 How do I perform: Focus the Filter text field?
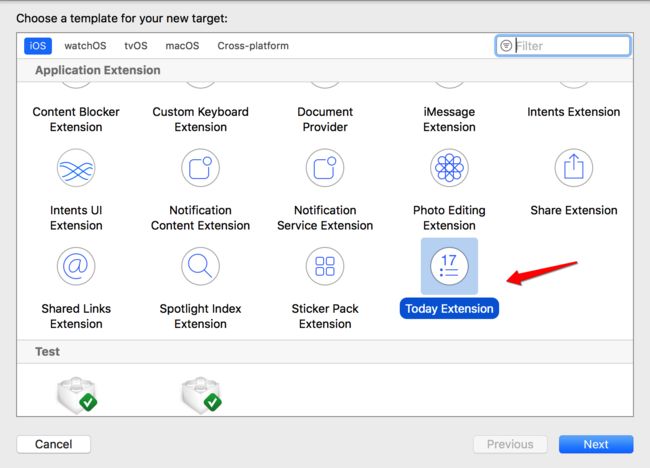(x=563, y=46)
